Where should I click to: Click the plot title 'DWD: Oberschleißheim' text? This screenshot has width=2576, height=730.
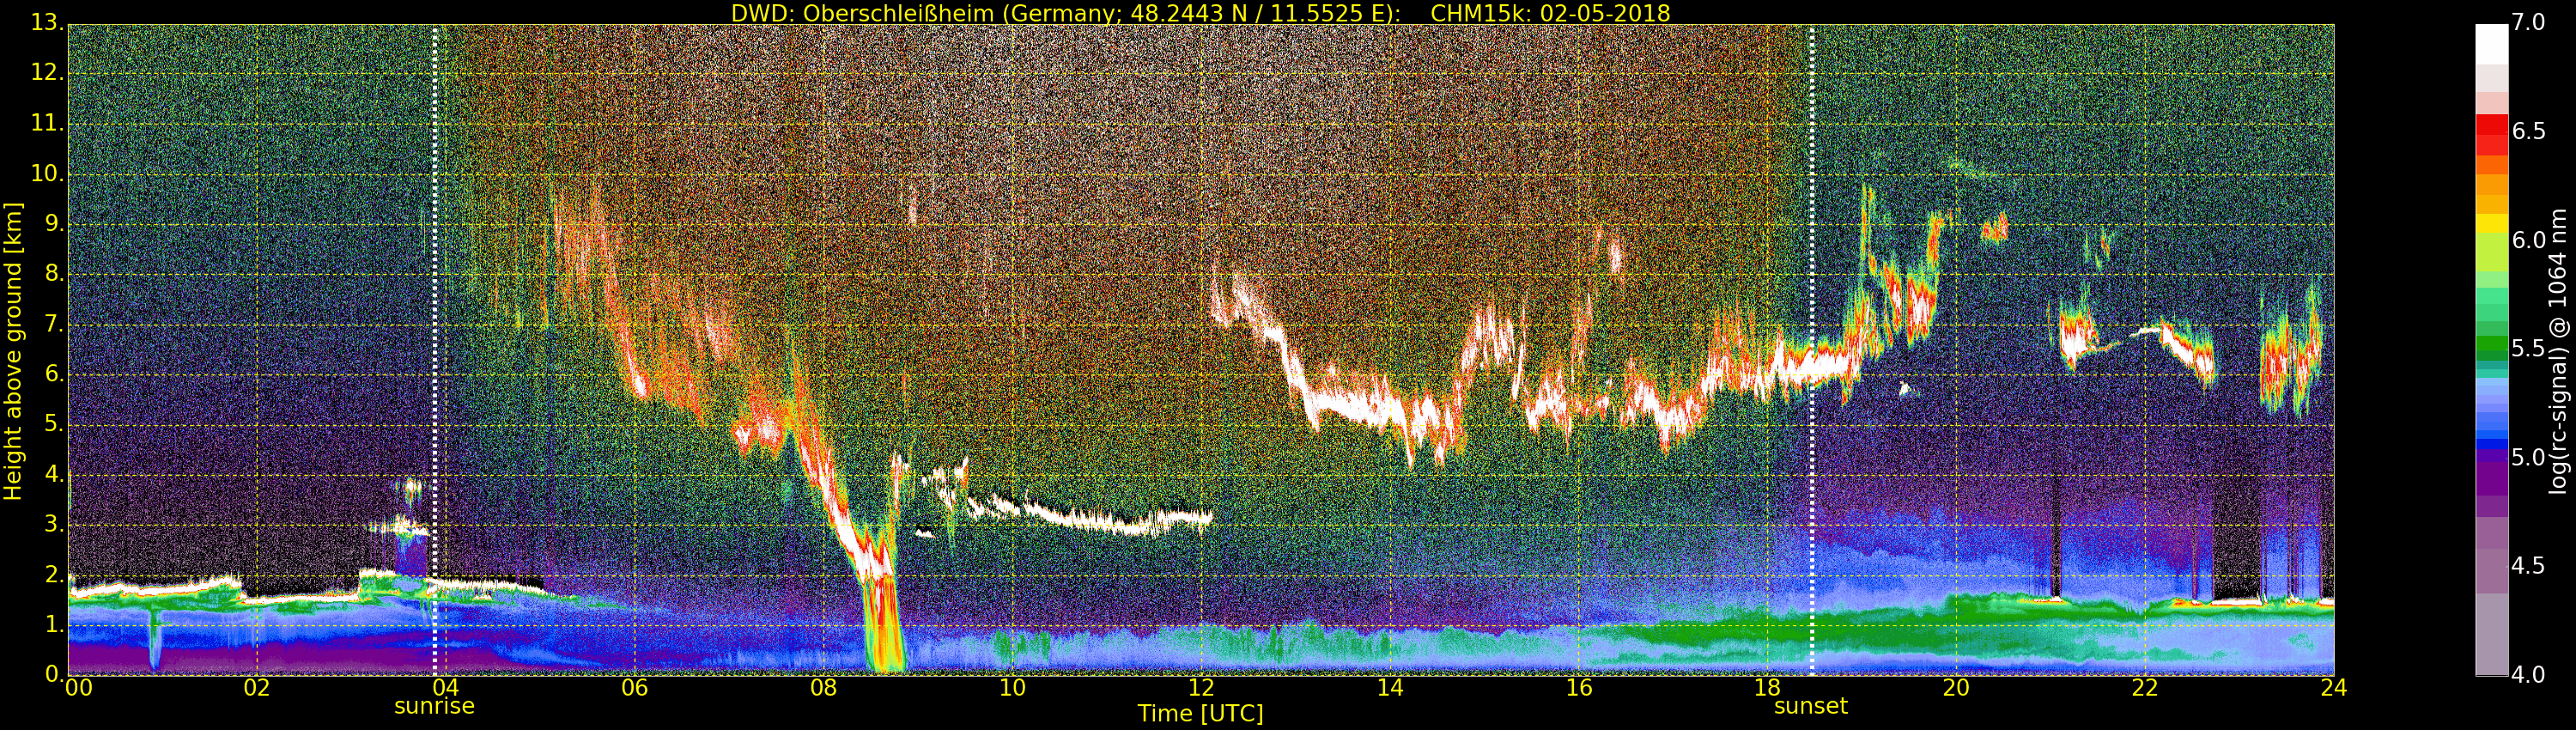(864, 13)
